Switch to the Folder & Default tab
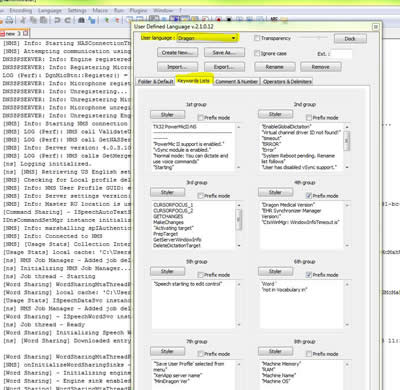The width and height of the screenshot is (400, 390). coord(156,82)
